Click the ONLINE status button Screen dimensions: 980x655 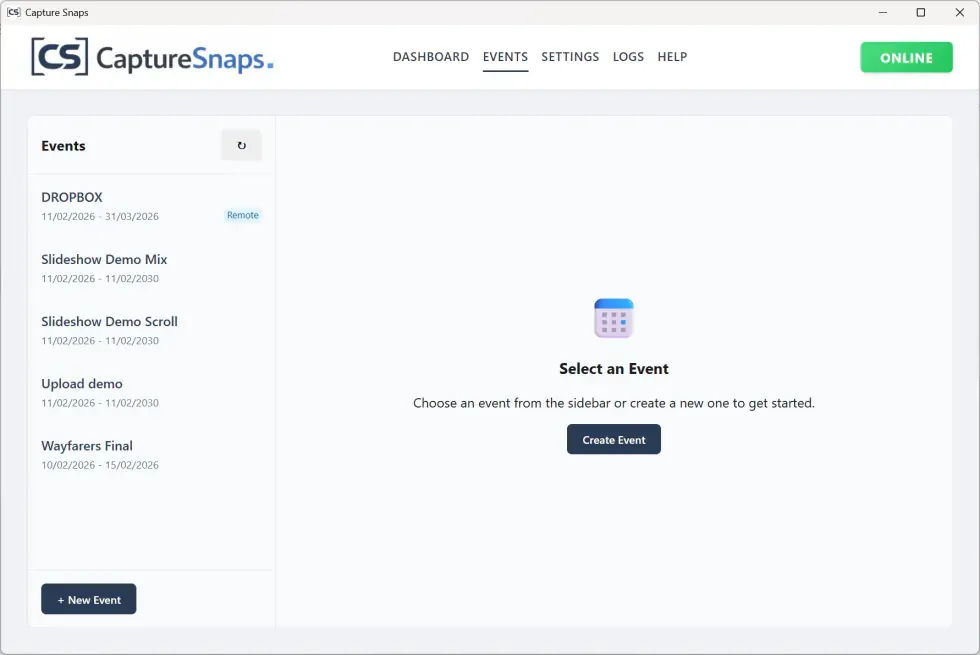pyautogui.click(x=906, y=58)
